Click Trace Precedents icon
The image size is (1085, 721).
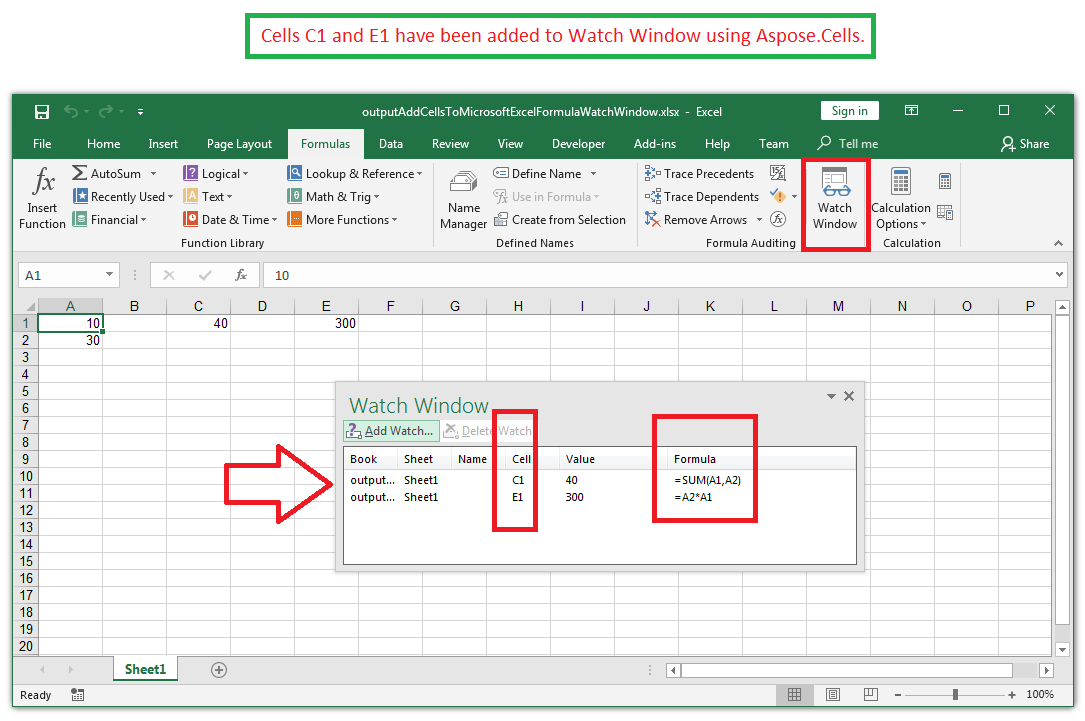pyautogui.click(x=654, y=174)
